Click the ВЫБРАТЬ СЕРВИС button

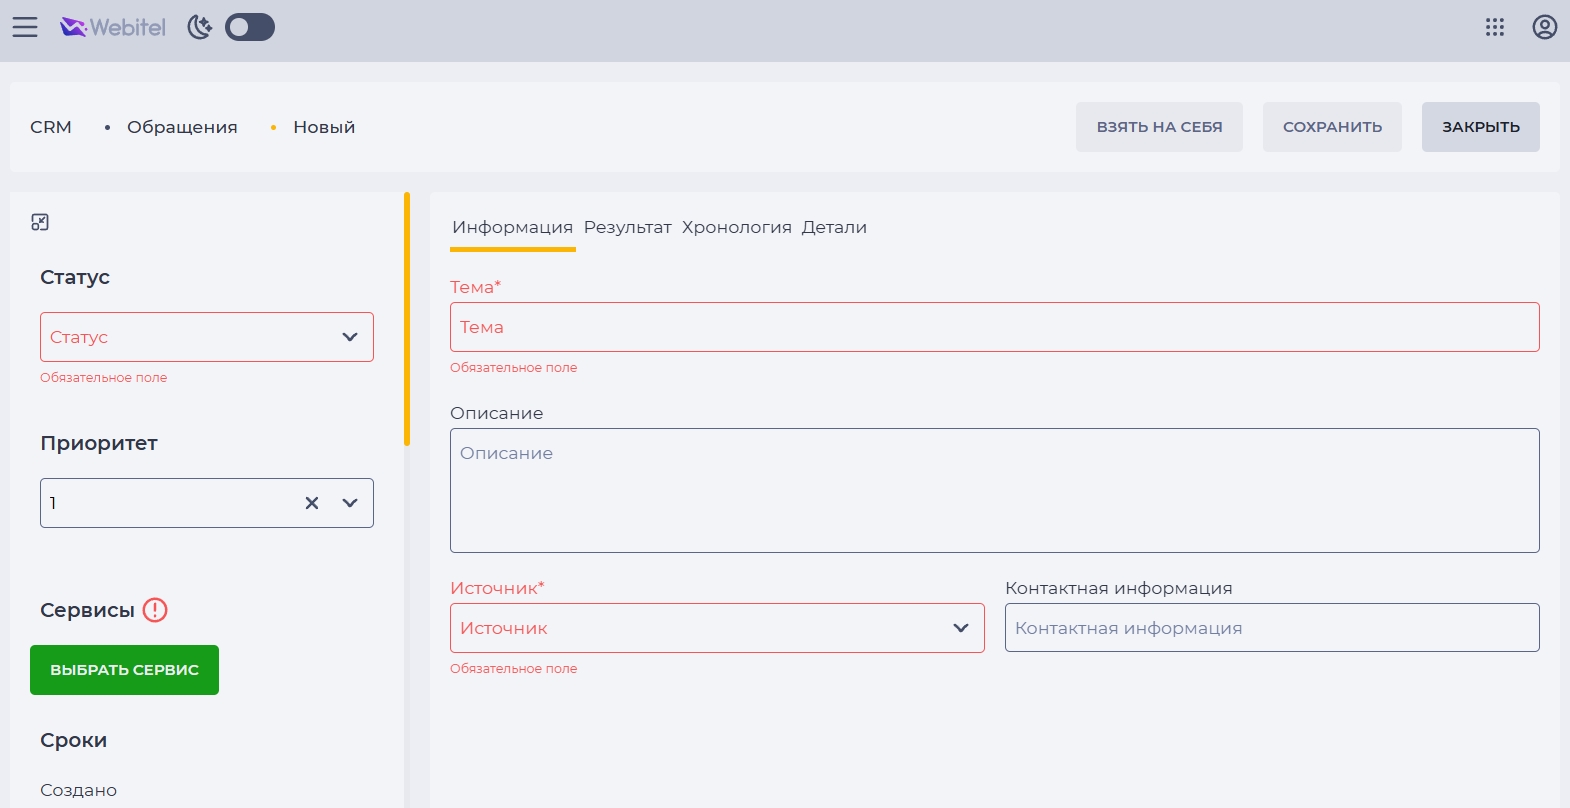[x=124, y=670]
